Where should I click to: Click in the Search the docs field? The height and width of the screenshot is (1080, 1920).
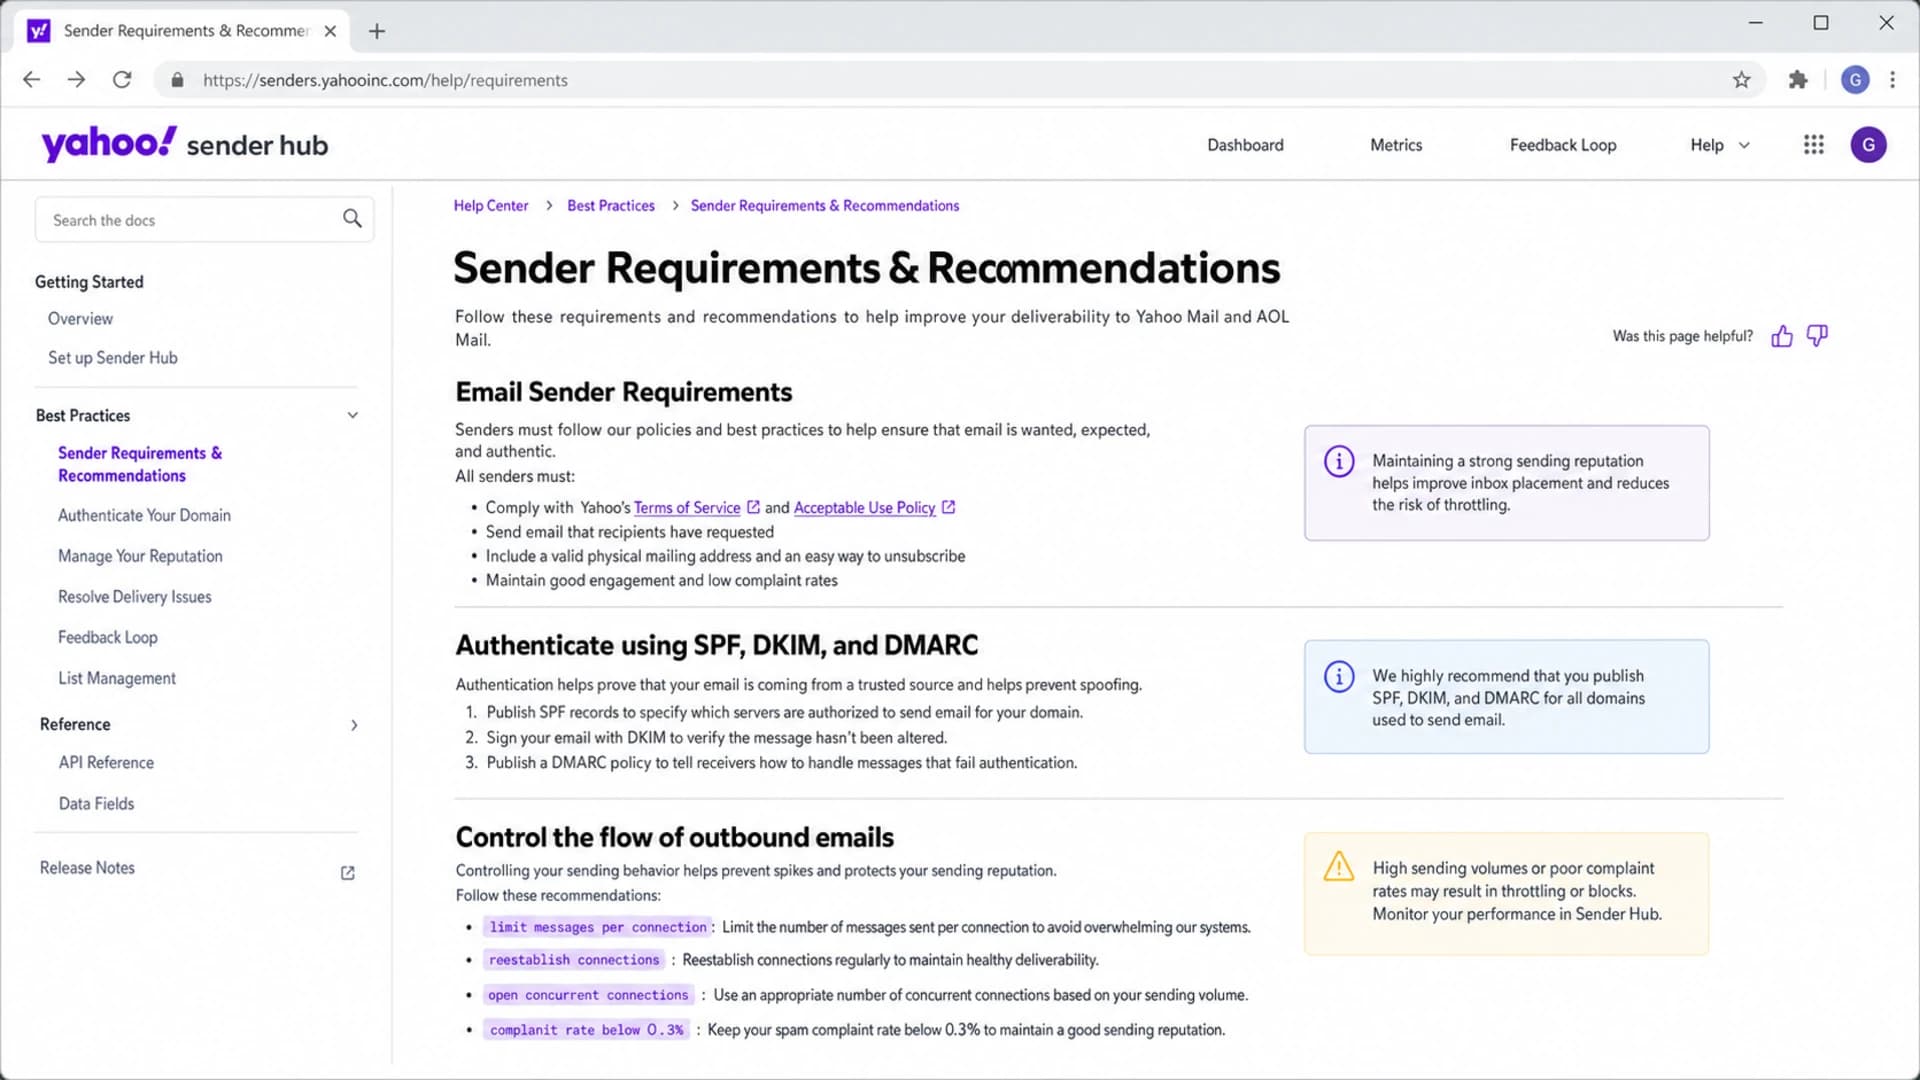[x=204, y=219]
